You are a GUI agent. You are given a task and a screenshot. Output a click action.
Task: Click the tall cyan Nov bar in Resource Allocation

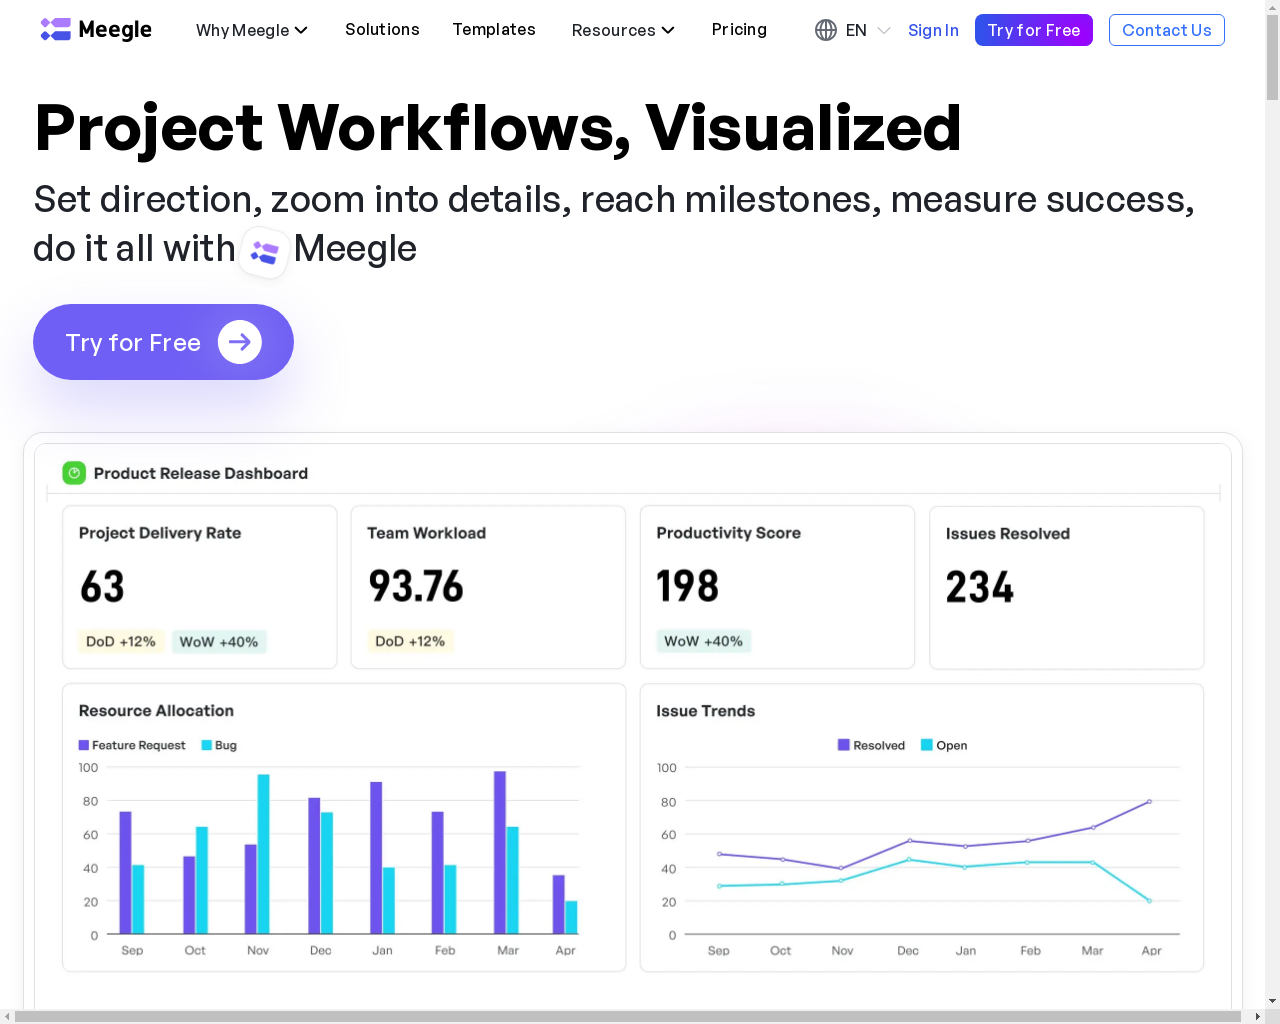point(263,854)
